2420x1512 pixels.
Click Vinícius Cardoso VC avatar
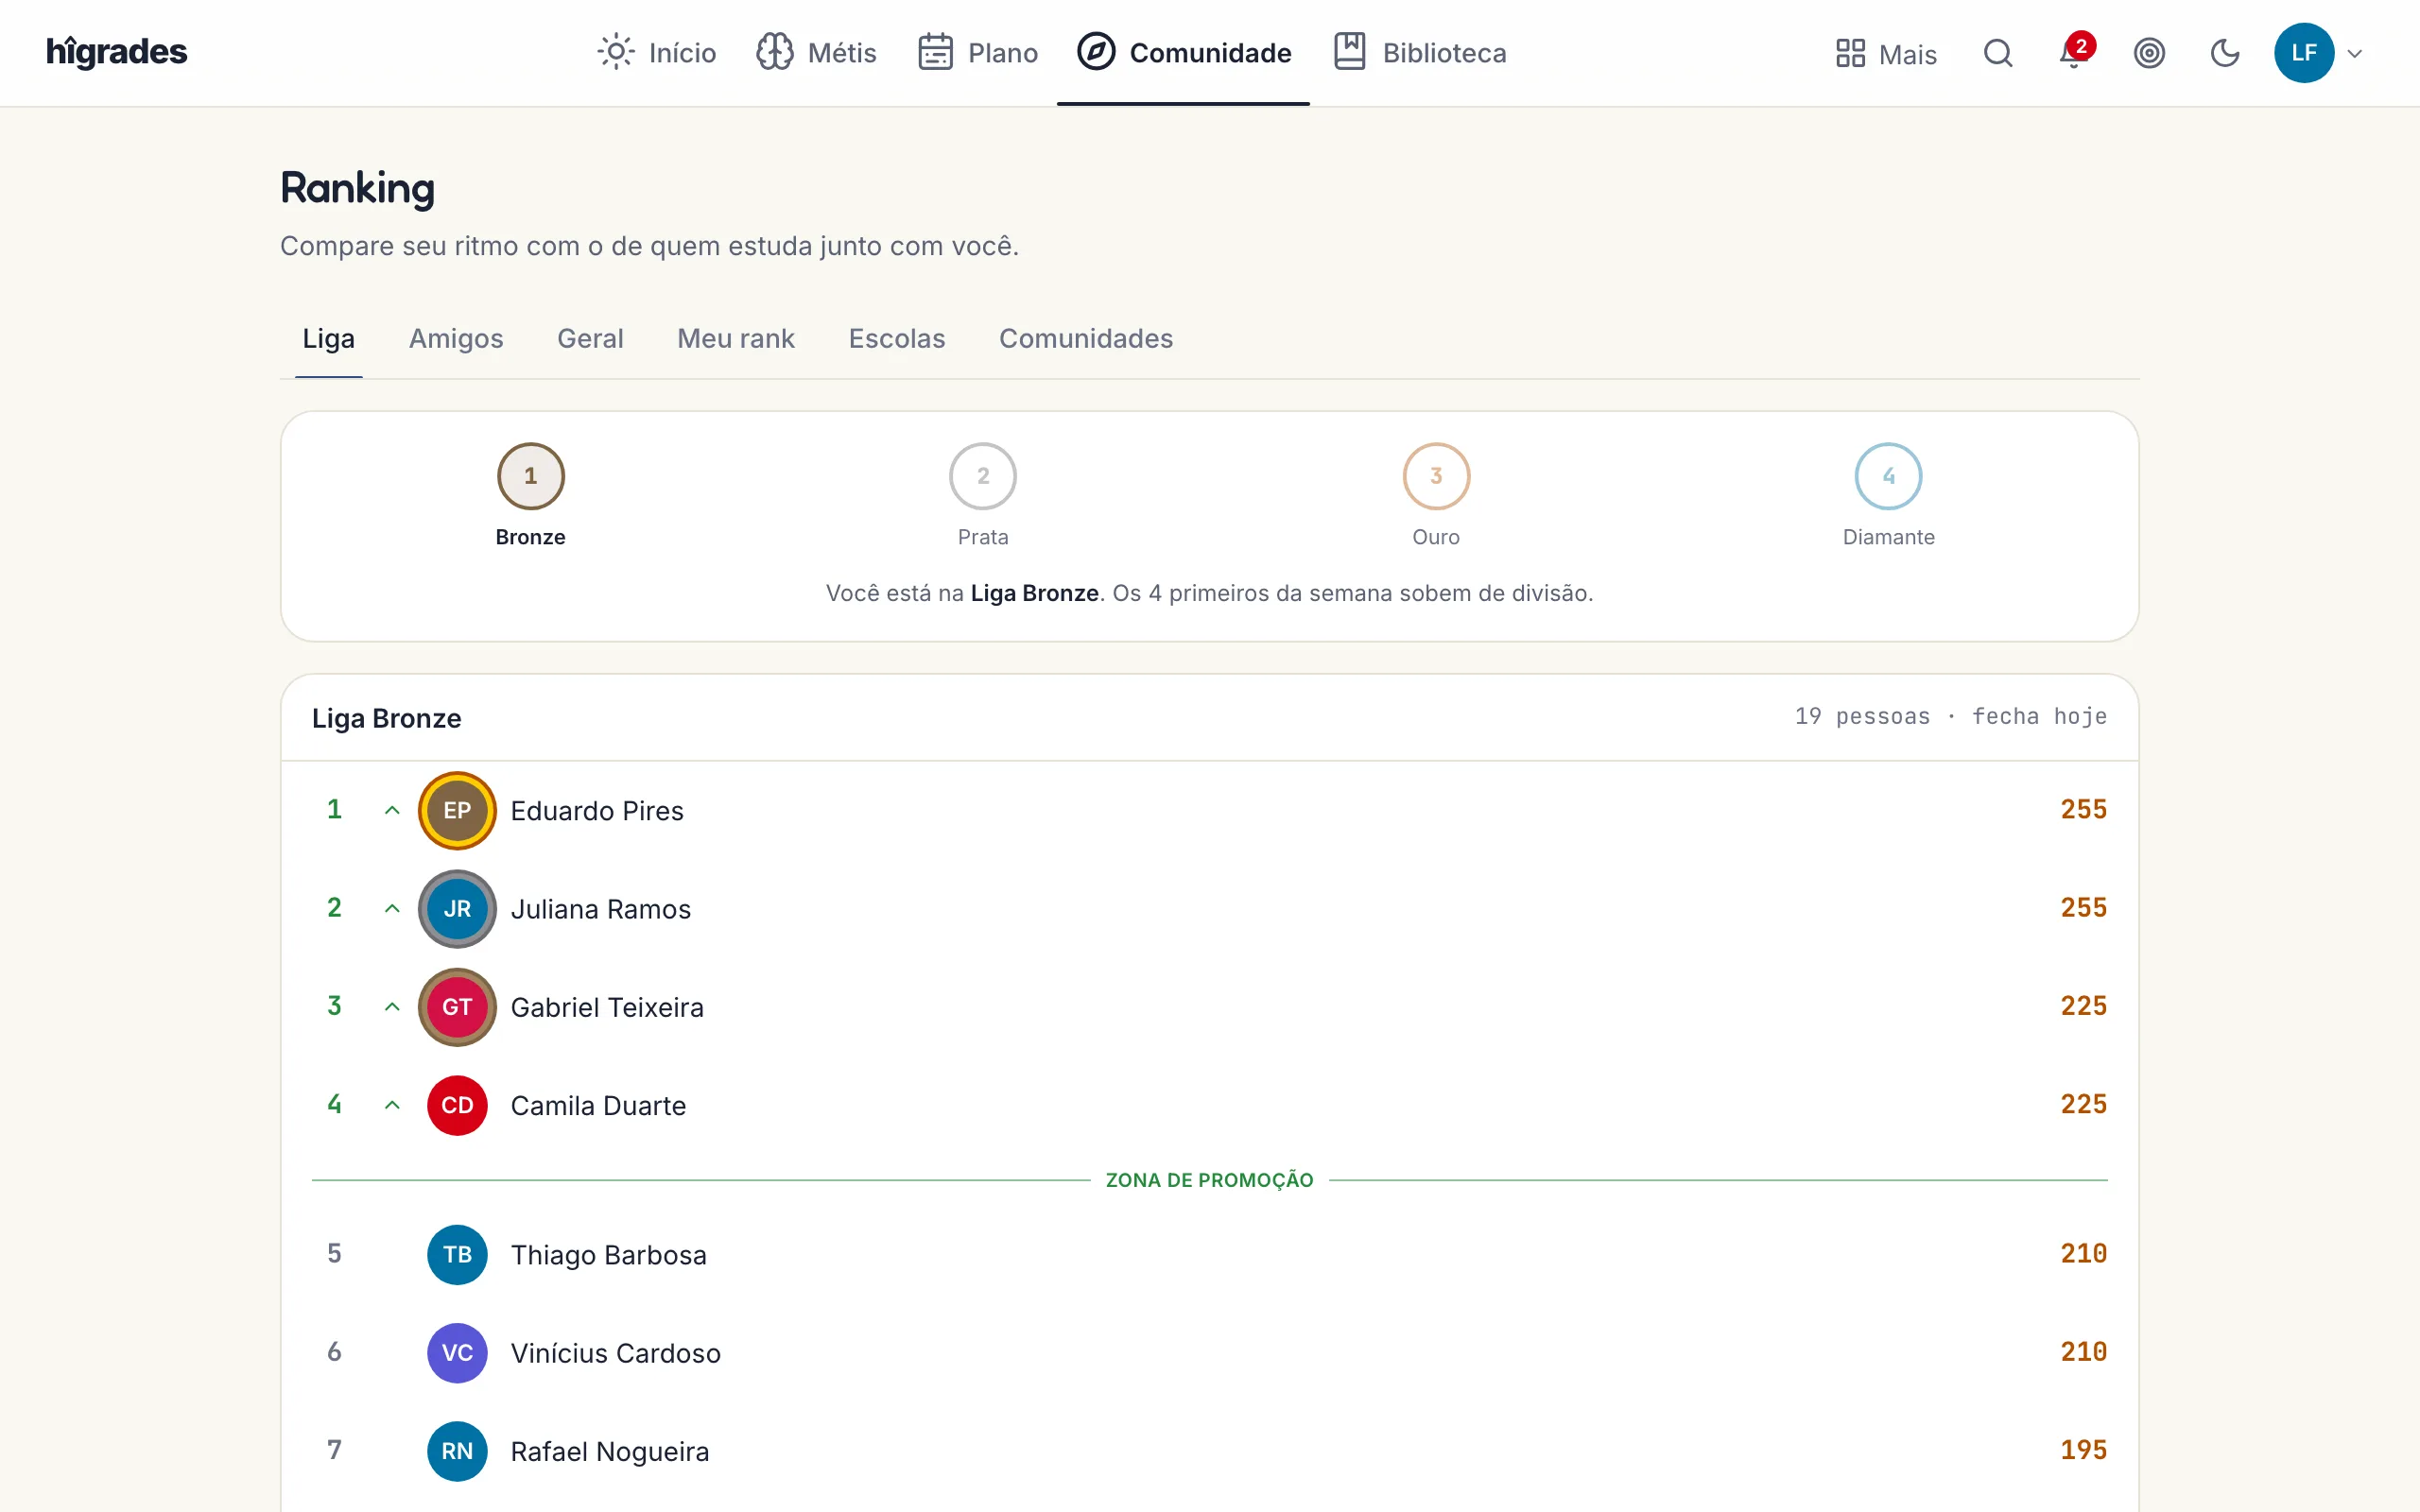click(457, 1353)
